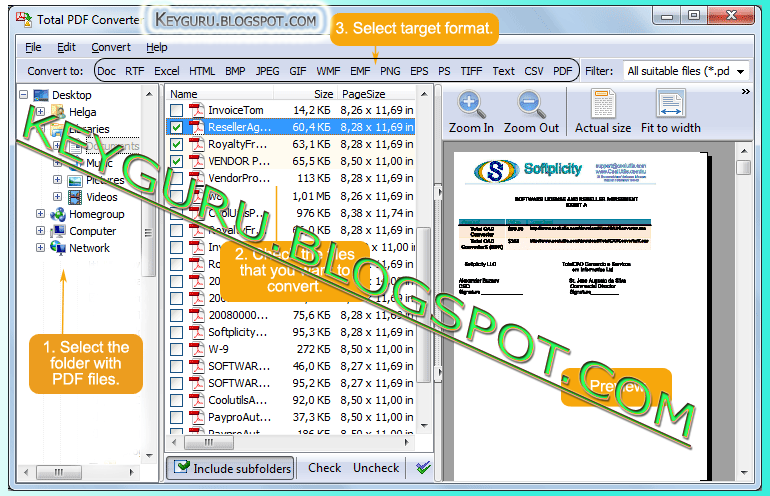Expand the Pictures tree node
770x496 pixels.
[57, 180]
